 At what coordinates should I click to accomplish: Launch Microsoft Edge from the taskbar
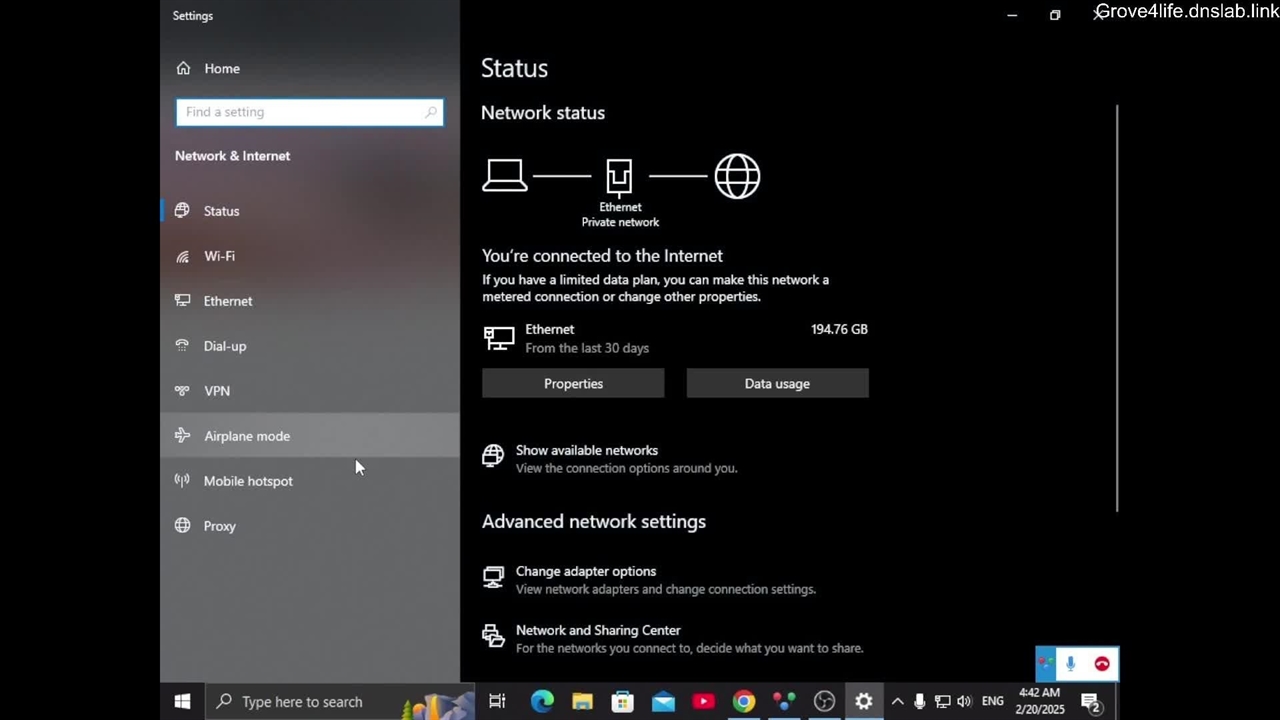[x=542, y=702]
